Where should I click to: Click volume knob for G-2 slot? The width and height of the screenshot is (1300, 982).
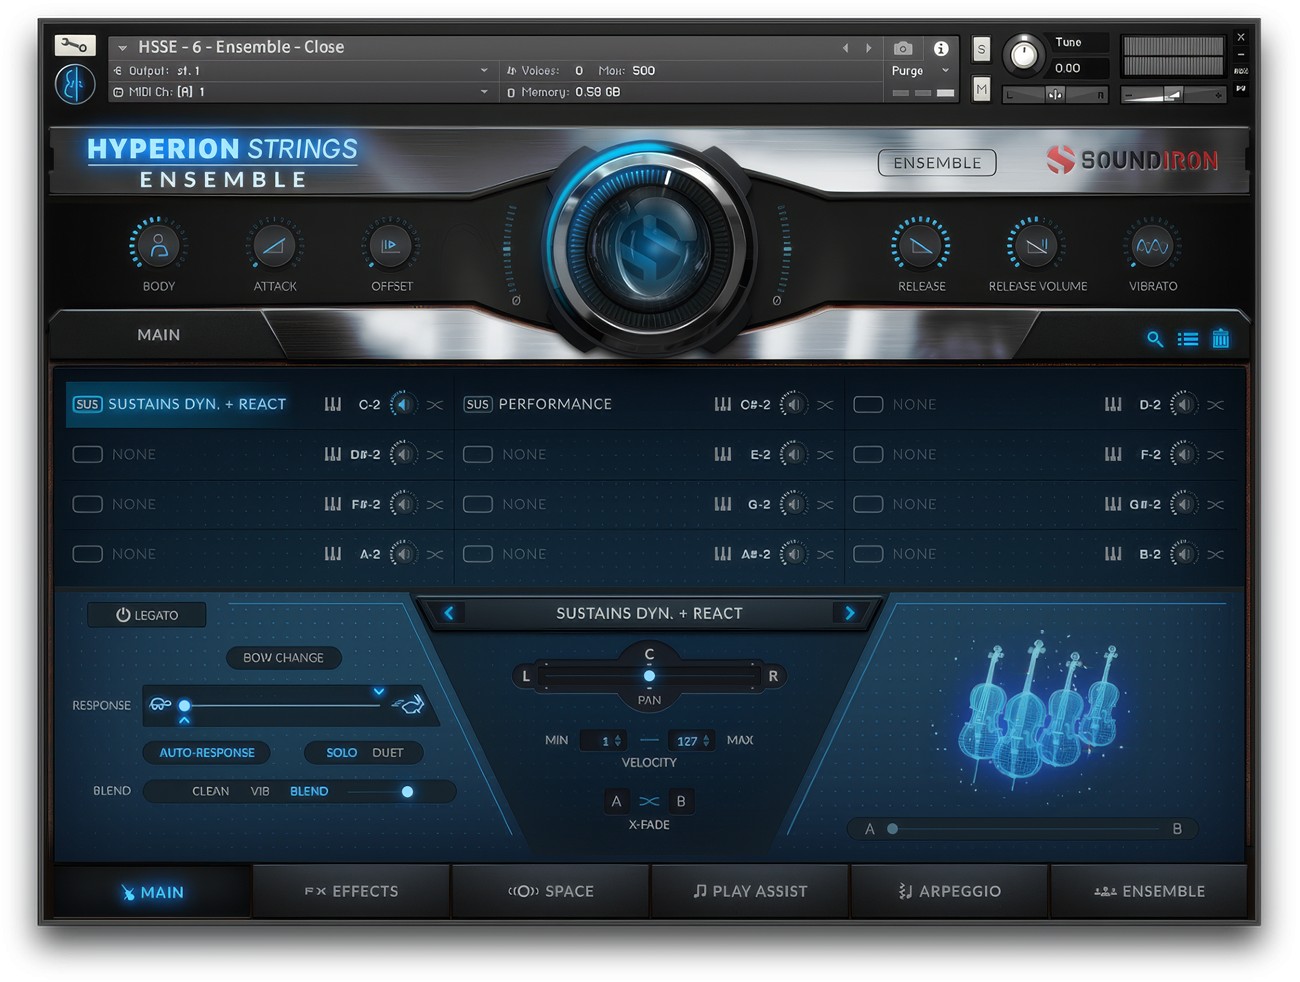(793, 504)
